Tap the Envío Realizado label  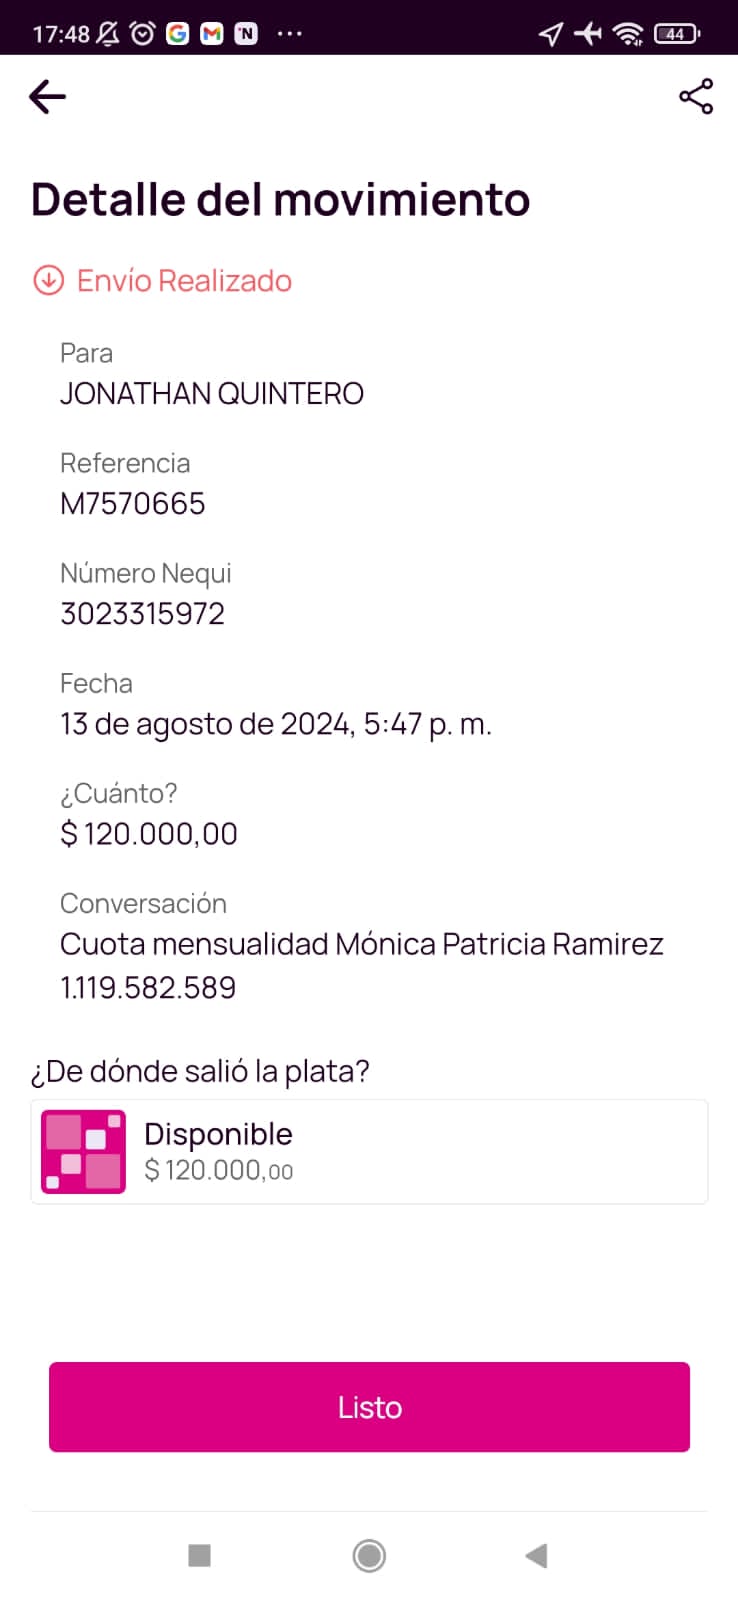184,281
